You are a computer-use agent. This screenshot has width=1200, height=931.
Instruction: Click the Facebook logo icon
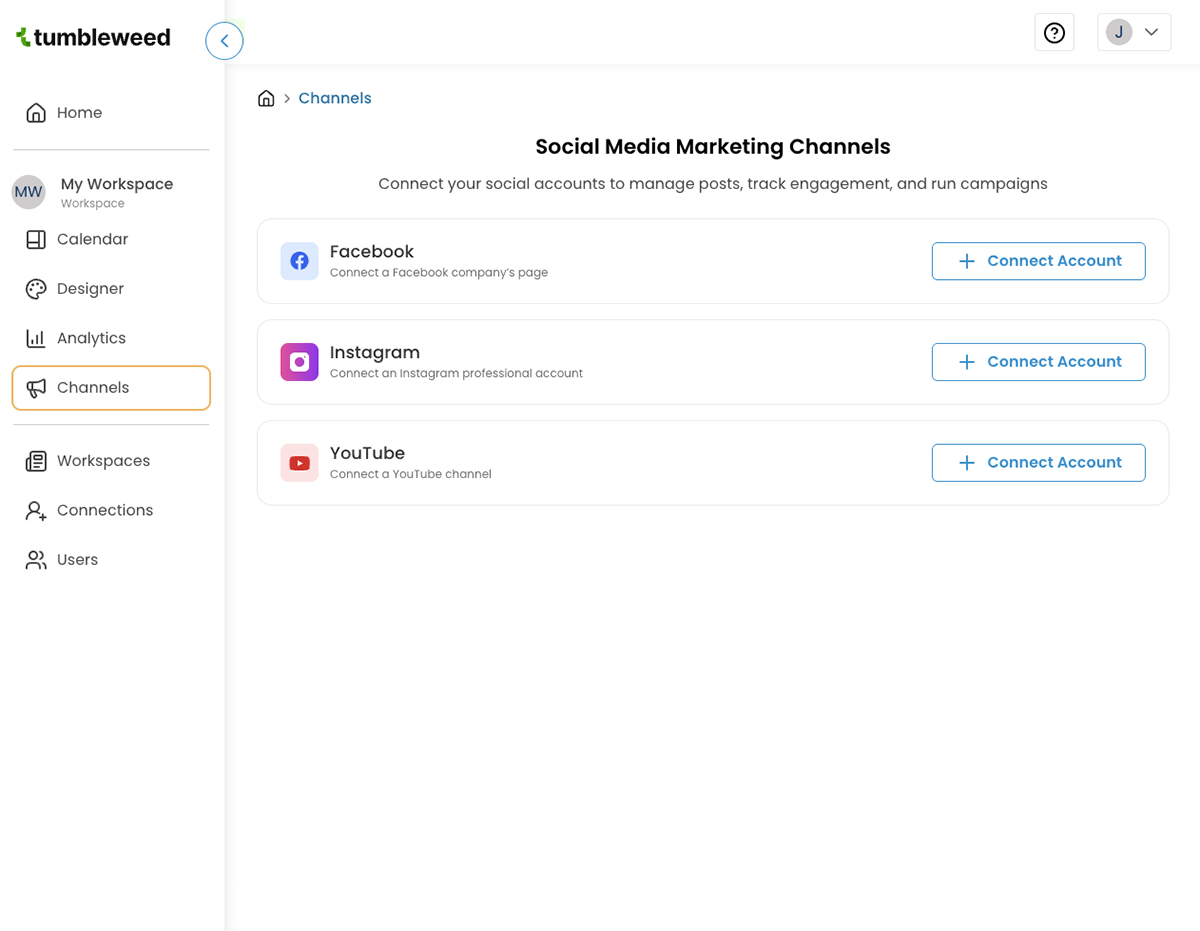(299, 261)
